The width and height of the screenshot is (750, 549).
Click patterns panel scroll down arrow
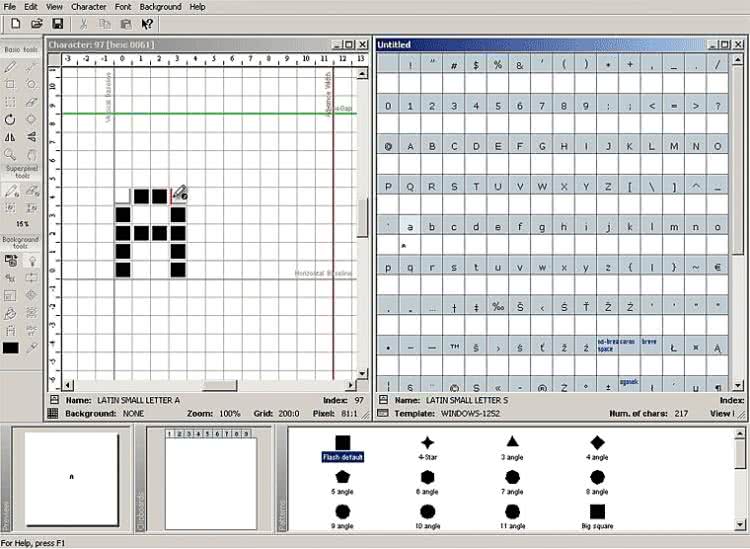pos(739,525)
